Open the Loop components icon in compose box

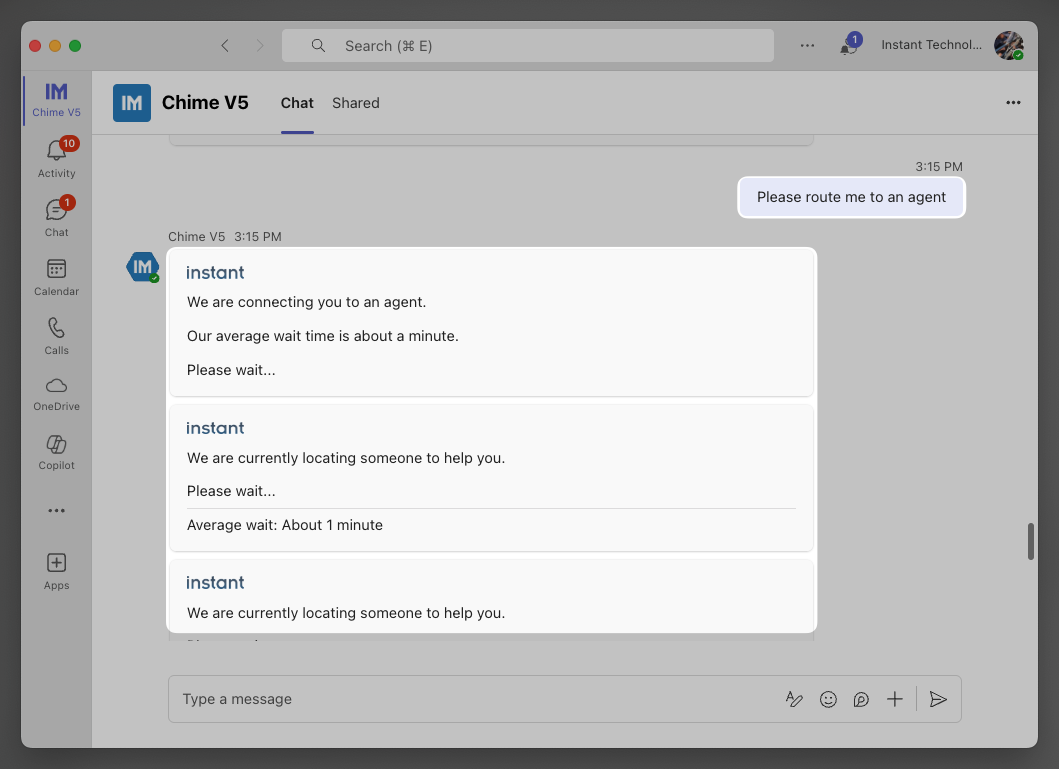pyautogui.click(x=861, y=699)
